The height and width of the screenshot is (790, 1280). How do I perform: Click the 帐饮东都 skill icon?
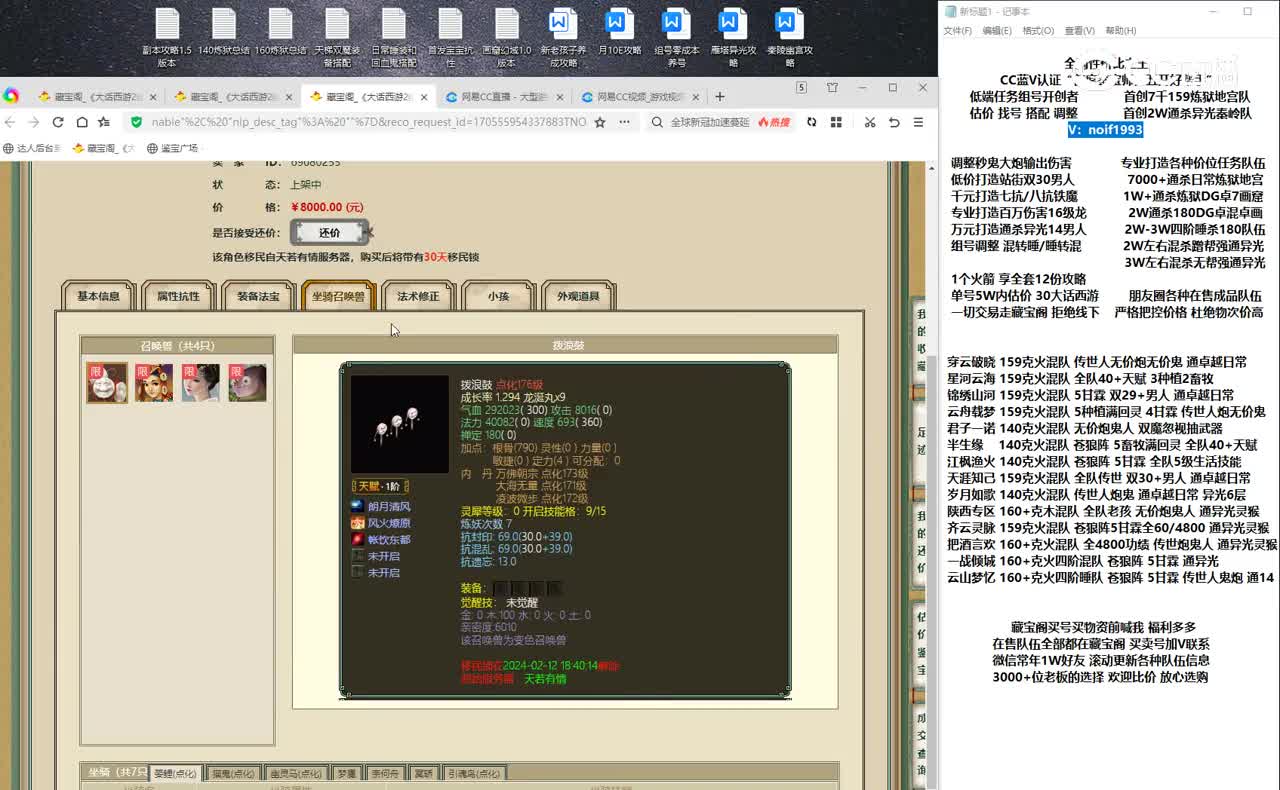pos(358,539)
